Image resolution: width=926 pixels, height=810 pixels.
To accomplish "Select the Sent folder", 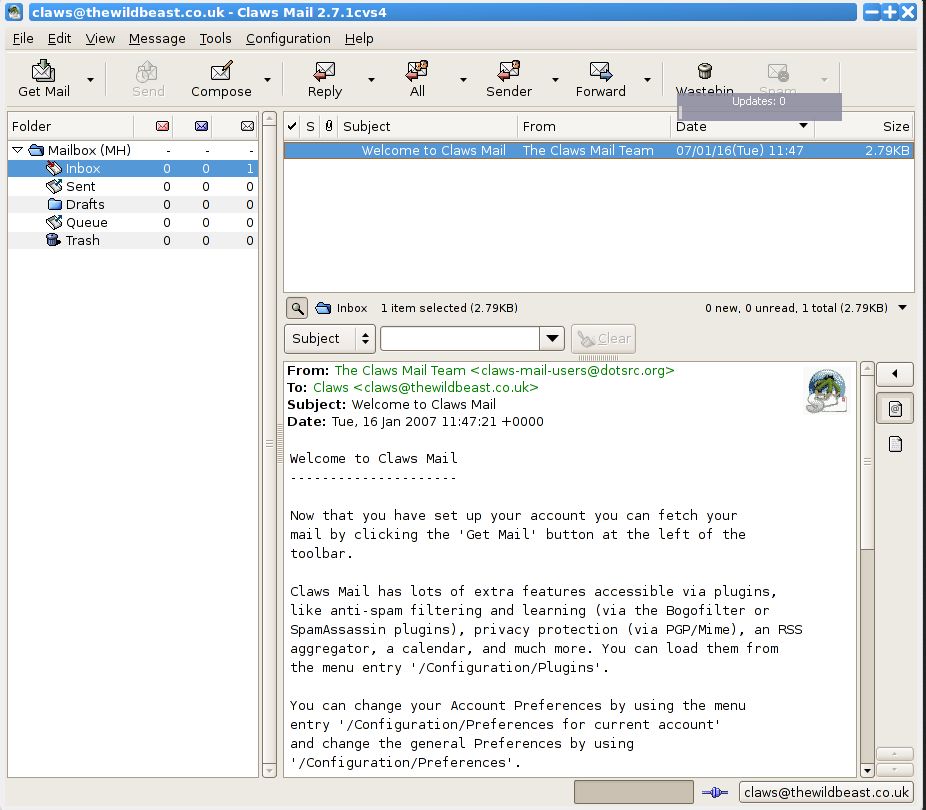I will (x=133, y=187).
